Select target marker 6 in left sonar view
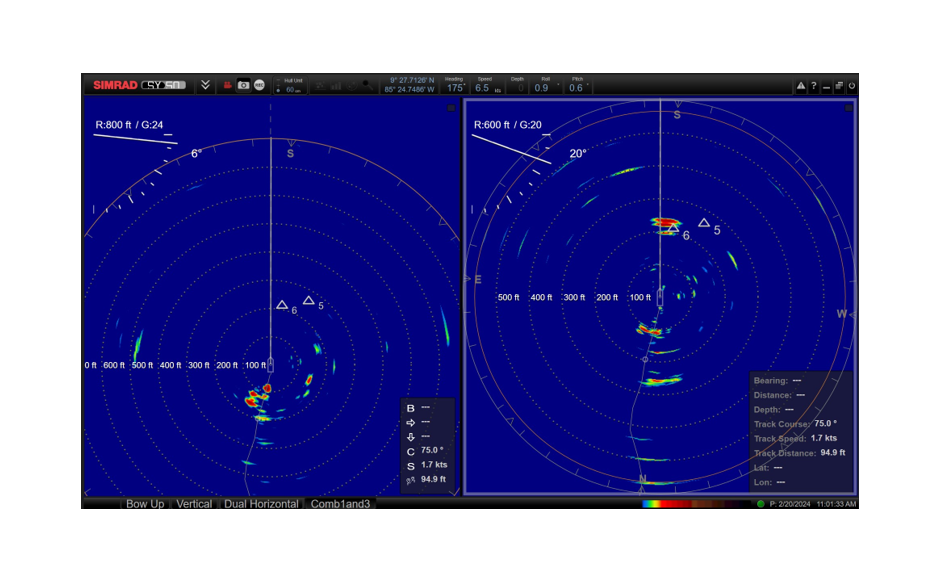Image resolution: width=940 pixels, height=562 pixels. [x=282, y=305]
